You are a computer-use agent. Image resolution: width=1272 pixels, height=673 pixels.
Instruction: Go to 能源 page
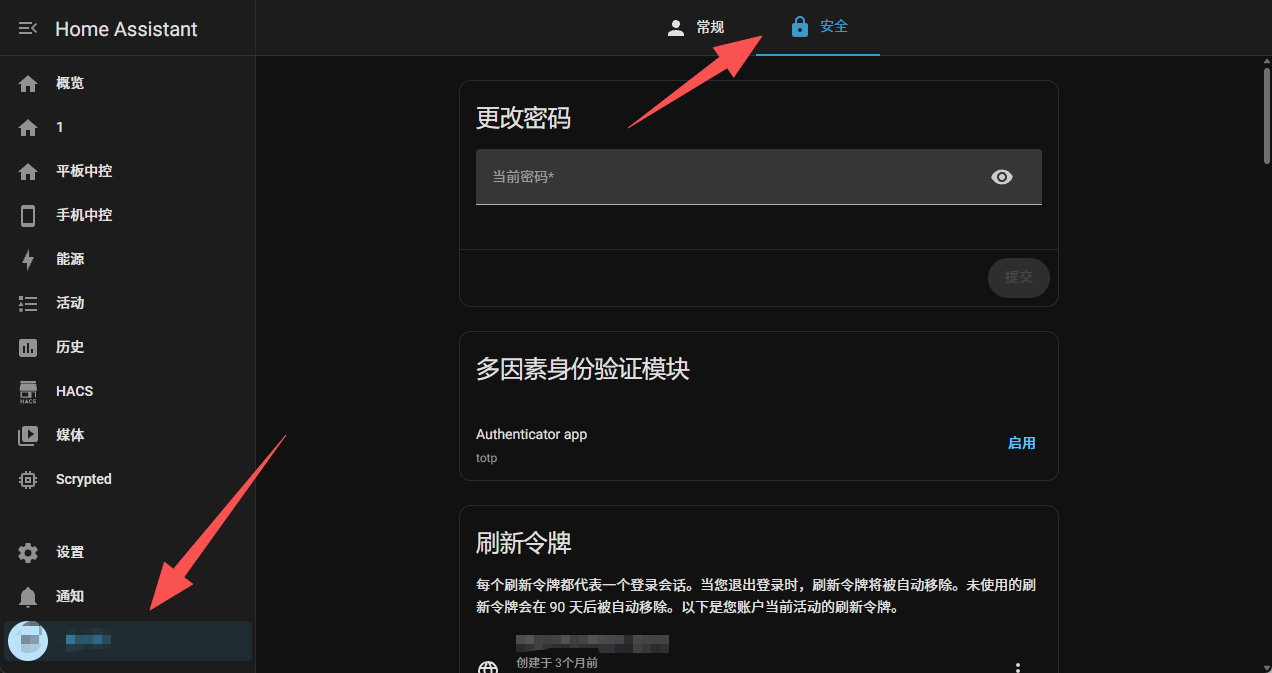(128, 260)
